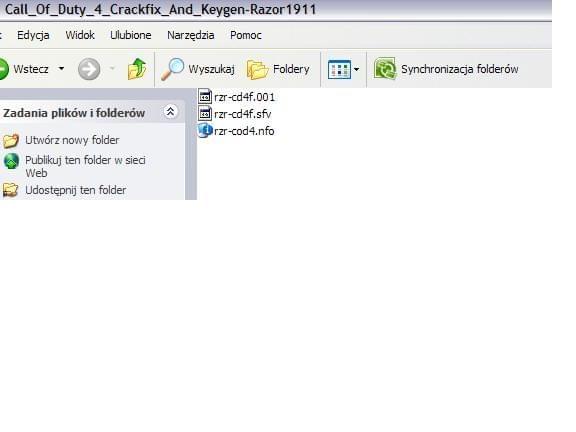Click the views grid icon
The image size is (576, 432).
(339, 69)
